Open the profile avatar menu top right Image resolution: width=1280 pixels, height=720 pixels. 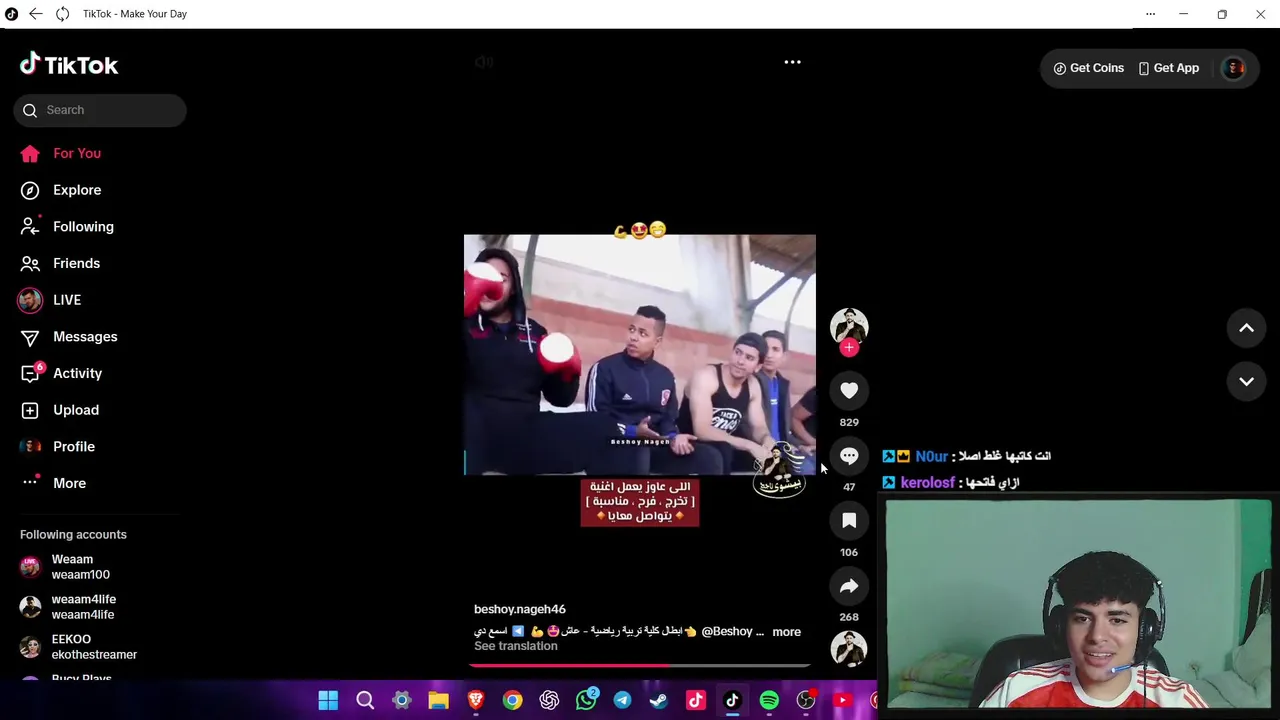click(1234, 68)
